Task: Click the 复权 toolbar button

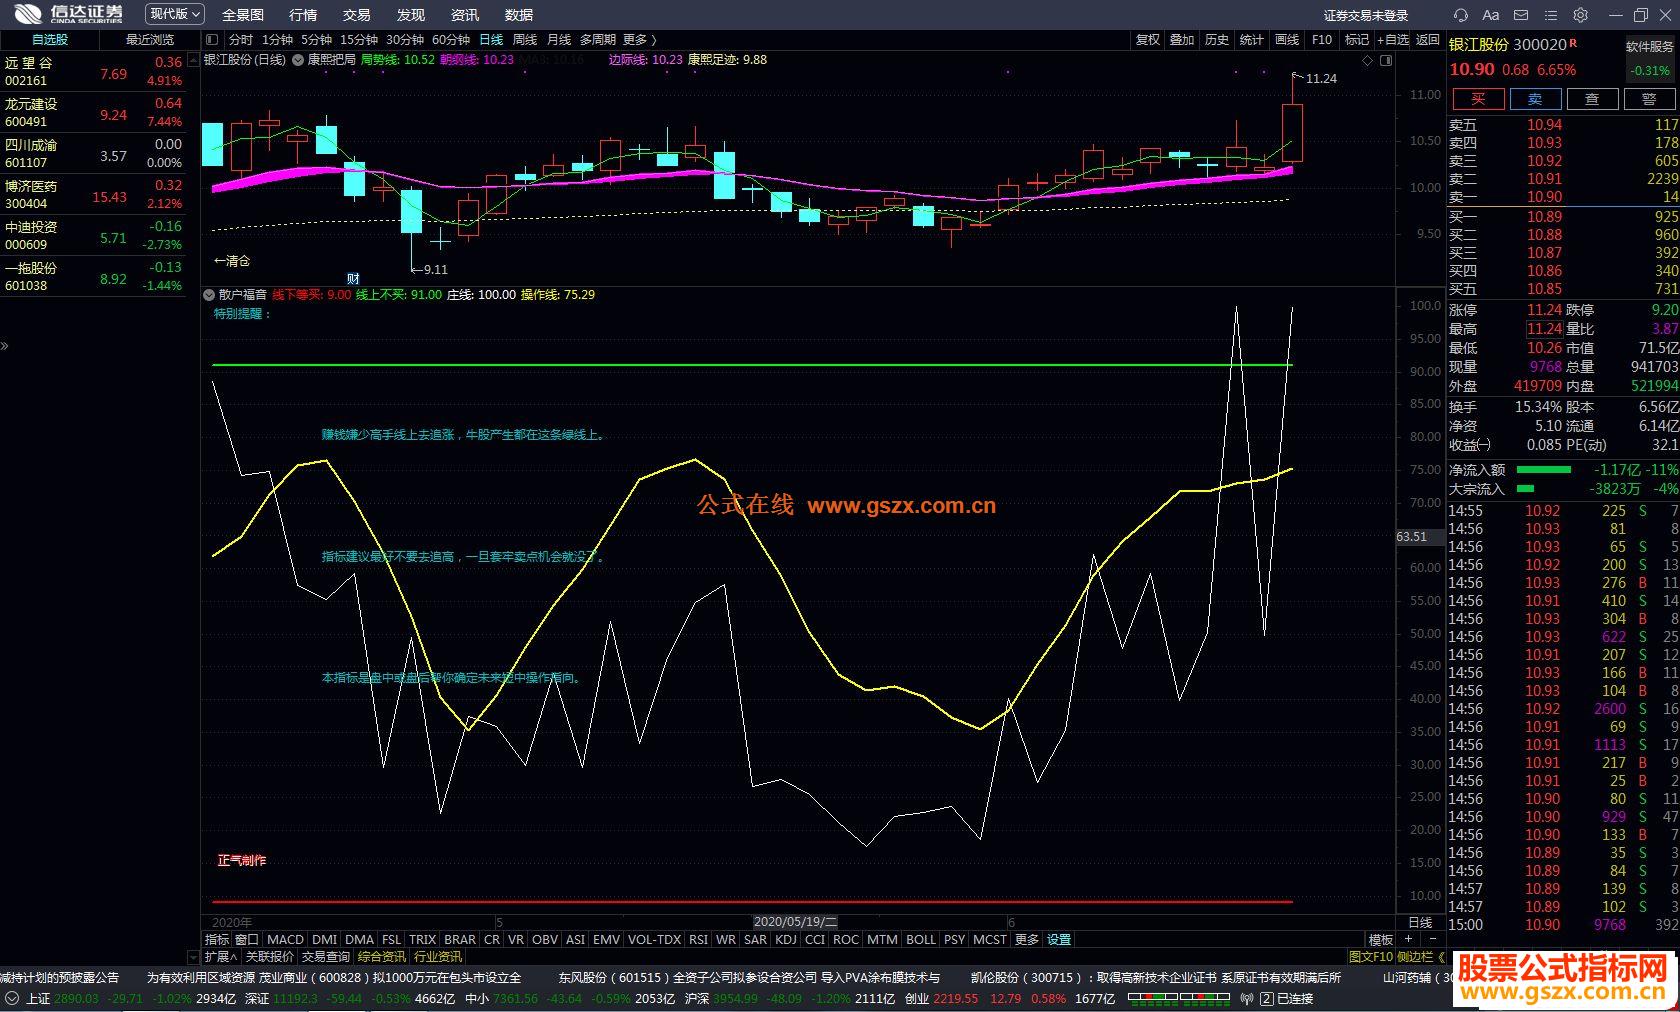Action: (x=1148, y=40)
